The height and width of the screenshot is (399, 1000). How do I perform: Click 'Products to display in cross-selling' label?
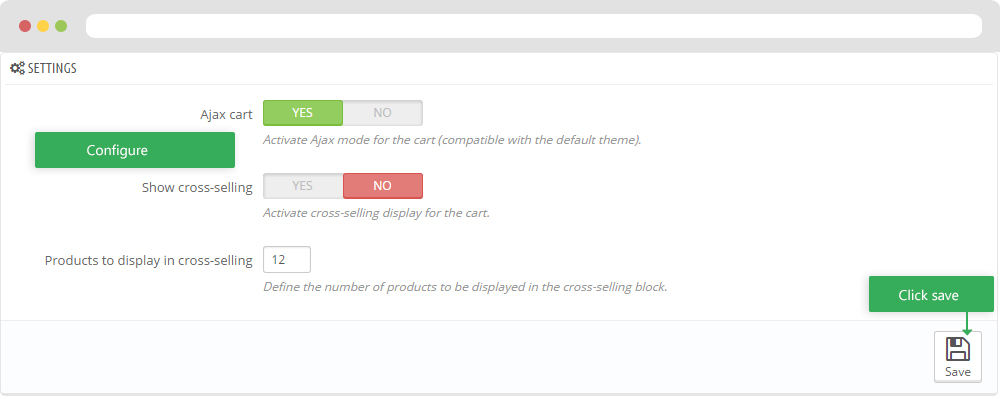click(x=149, y=261)
